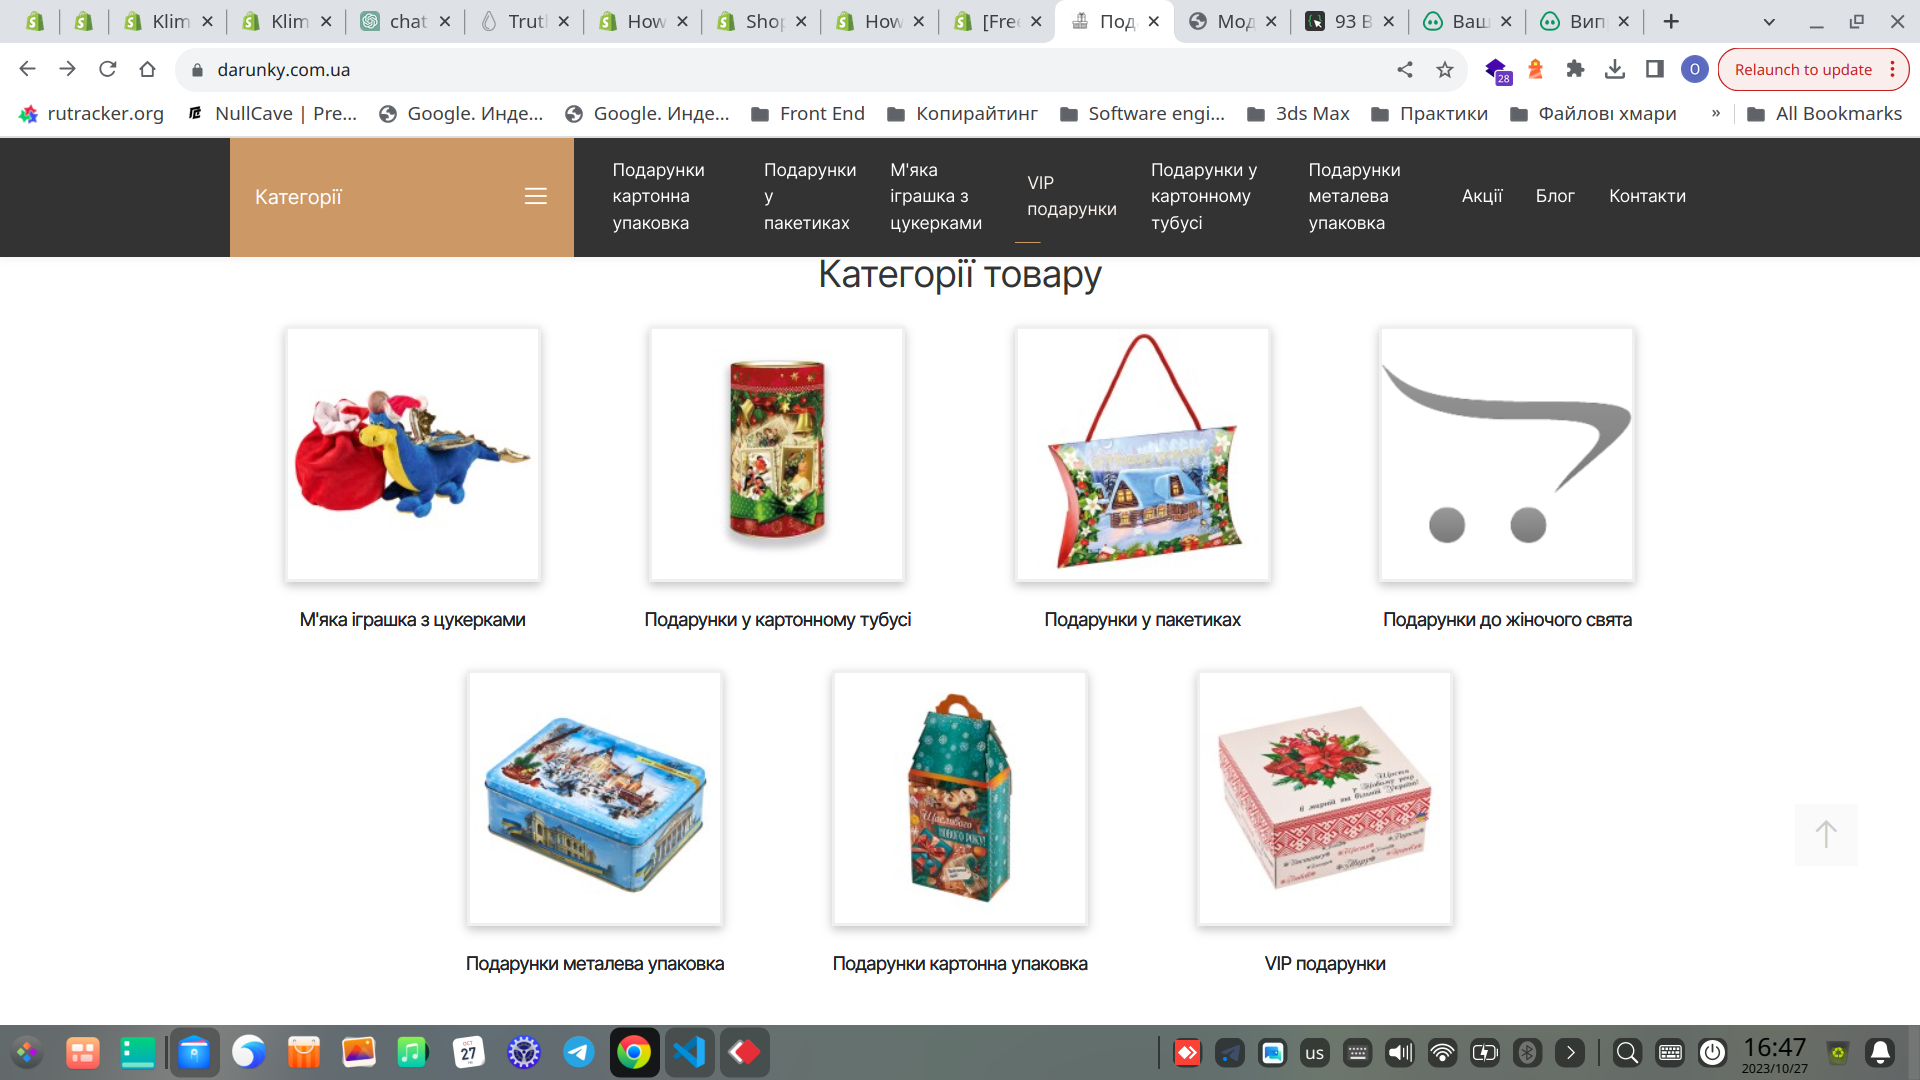Open the Wi-Fi tray icon
The height and width of the screenshot is (1080, 1920).
(x=1442, y=1052)
